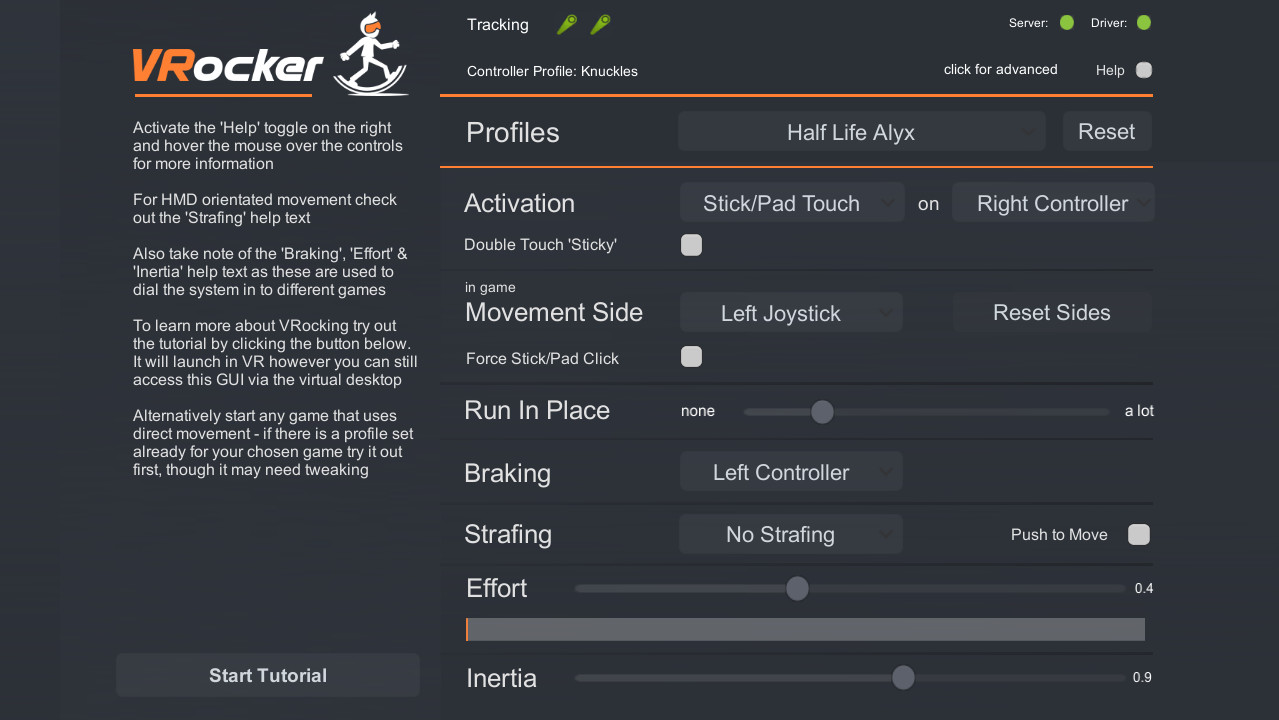Click the Driver status indicator light
The height and width of the screenshot is (720, 1279).
1144,22
